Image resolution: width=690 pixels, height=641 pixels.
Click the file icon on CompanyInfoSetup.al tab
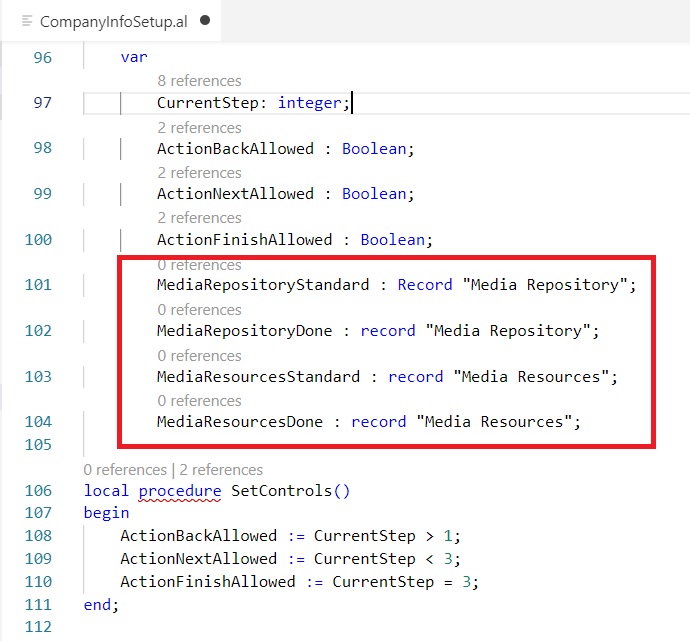click(x=27, y=20)
